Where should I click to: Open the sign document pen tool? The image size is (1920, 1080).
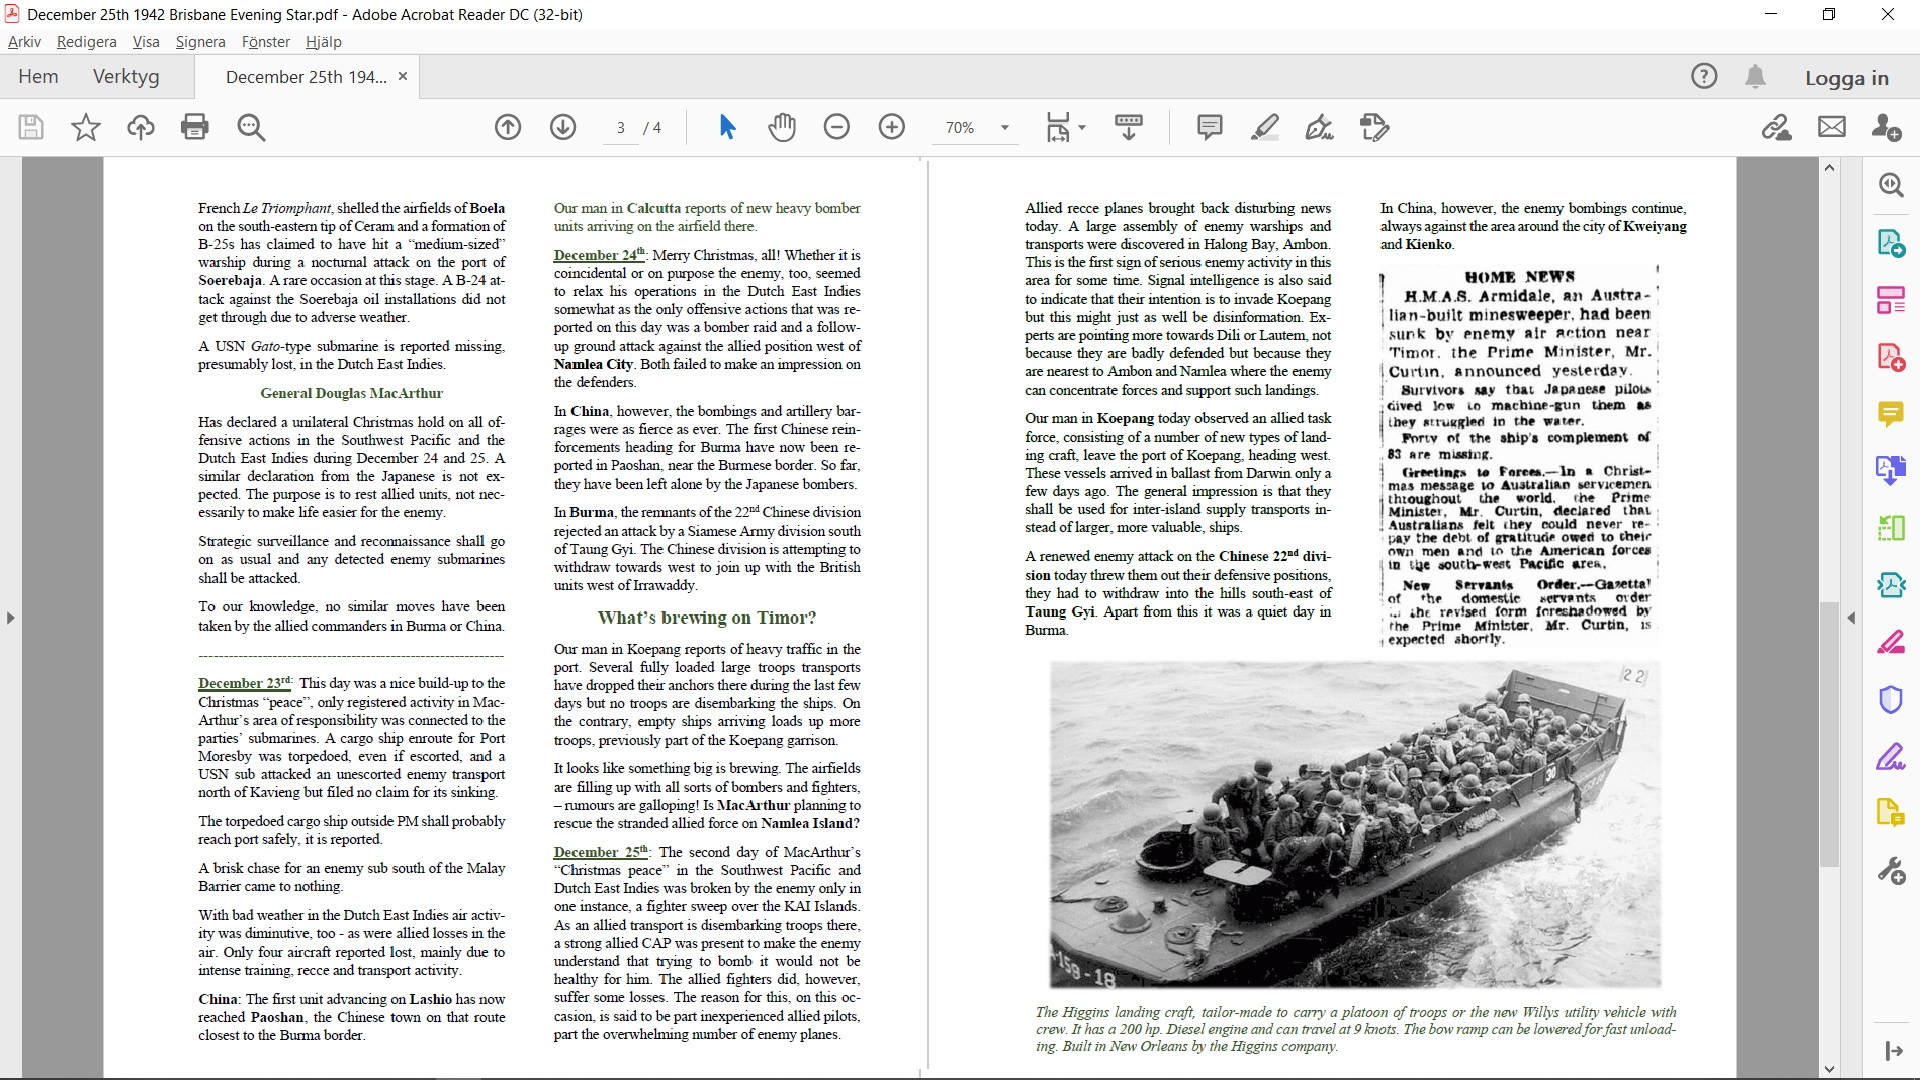click(1320, 127)
